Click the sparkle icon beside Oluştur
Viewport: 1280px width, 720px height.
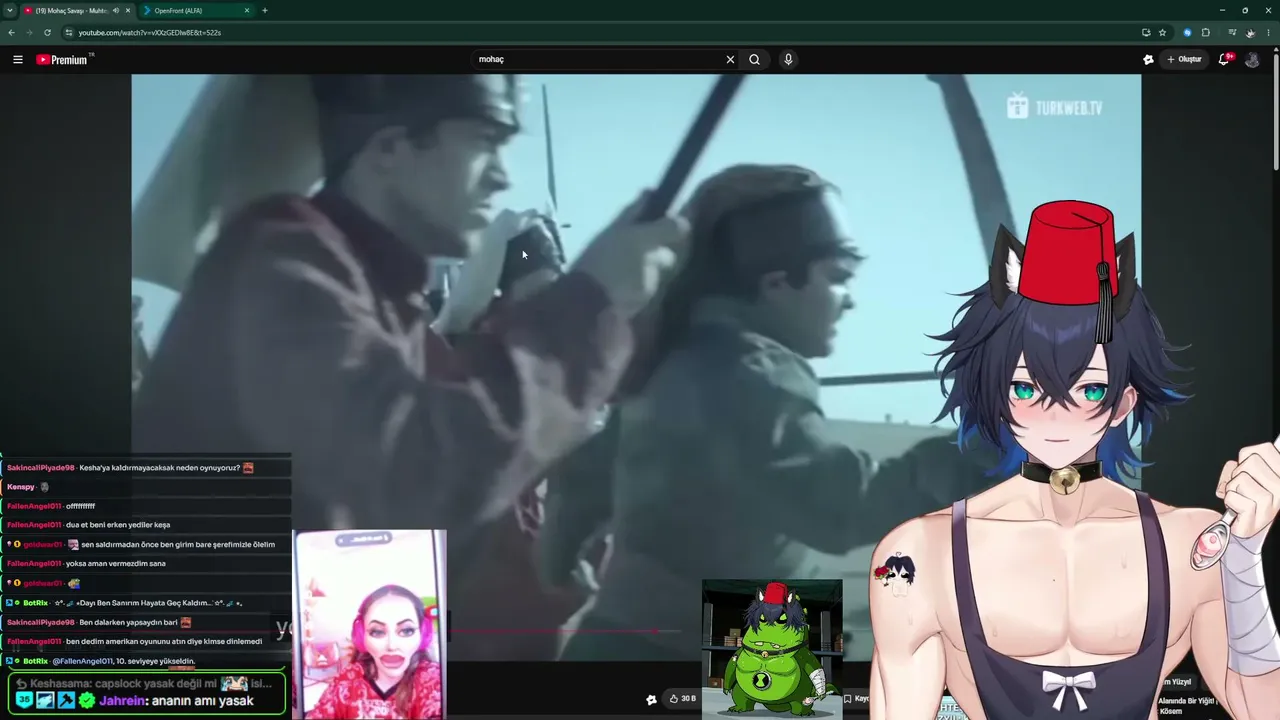tap(1148, 60)
